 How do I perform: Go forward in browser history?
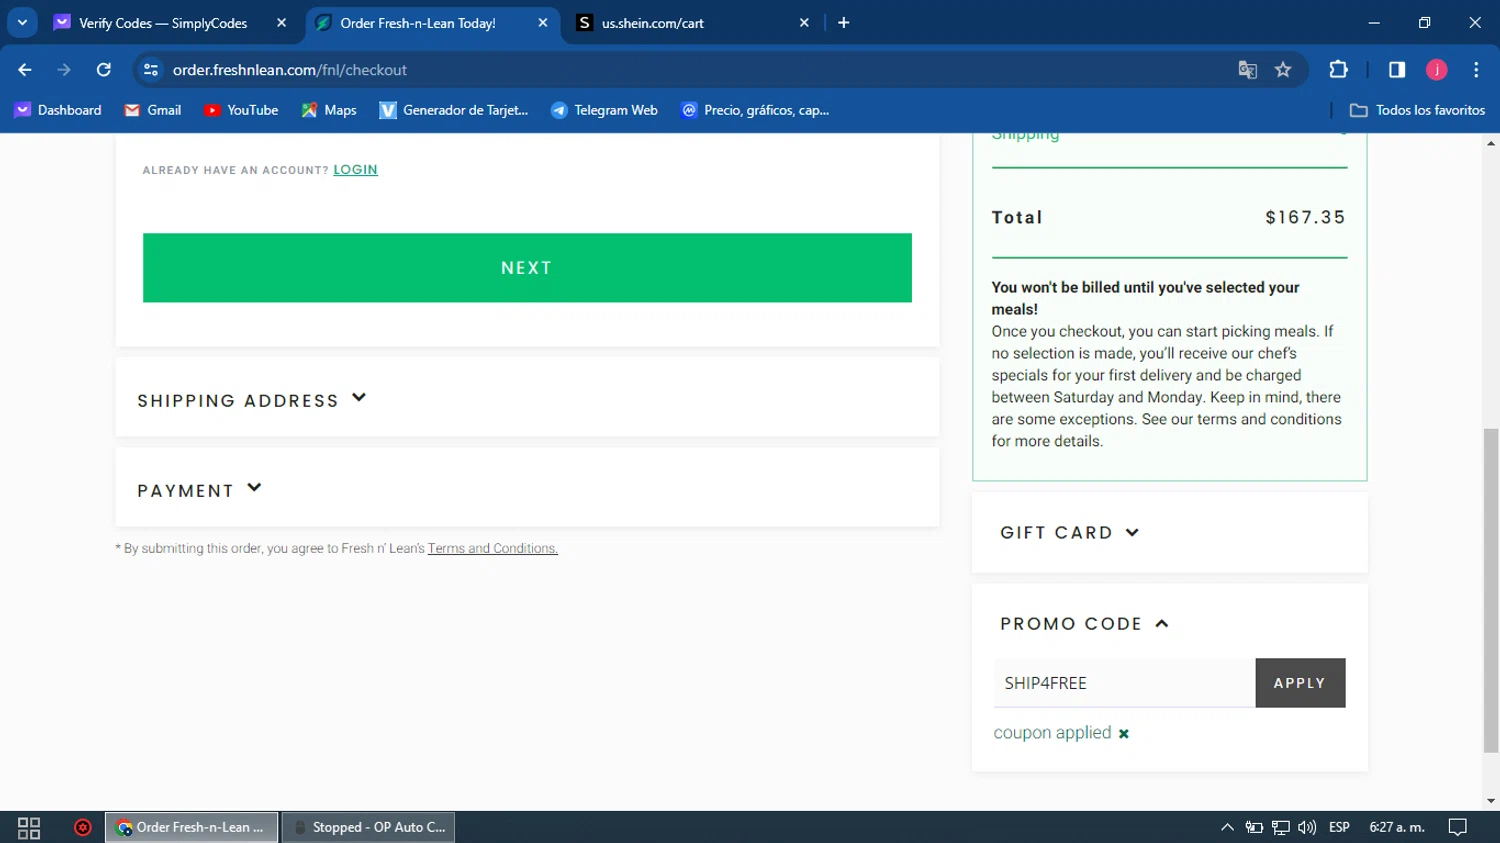(64, 70)
